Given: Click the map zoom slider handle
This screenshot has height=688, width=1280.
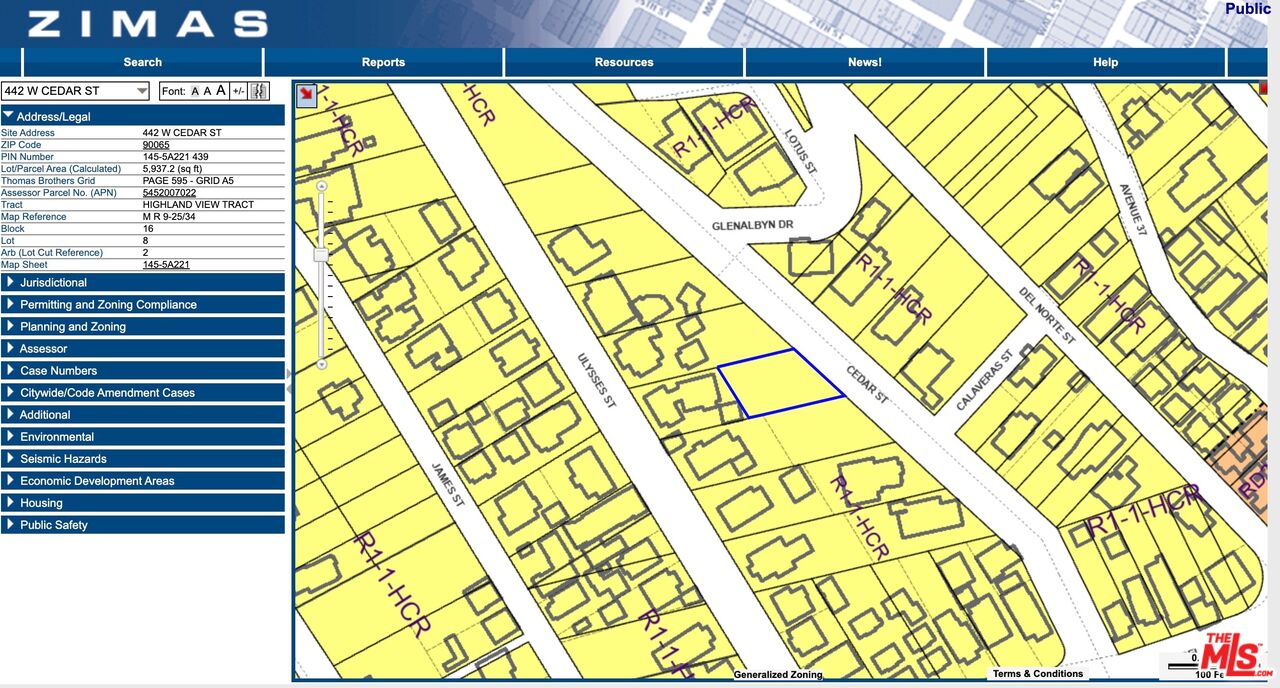Looking at the screenshot, I should point(321,255).
